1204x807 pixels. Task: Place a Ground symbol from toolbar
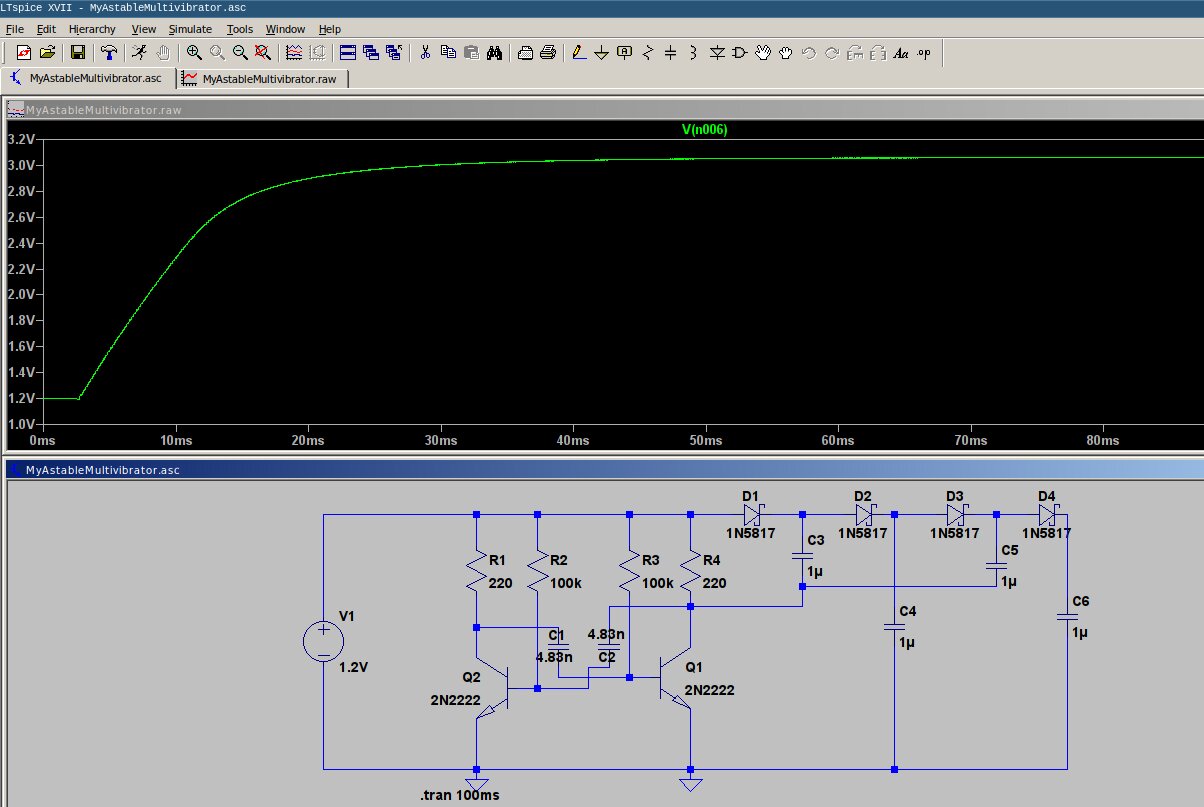tap(601, 53)
